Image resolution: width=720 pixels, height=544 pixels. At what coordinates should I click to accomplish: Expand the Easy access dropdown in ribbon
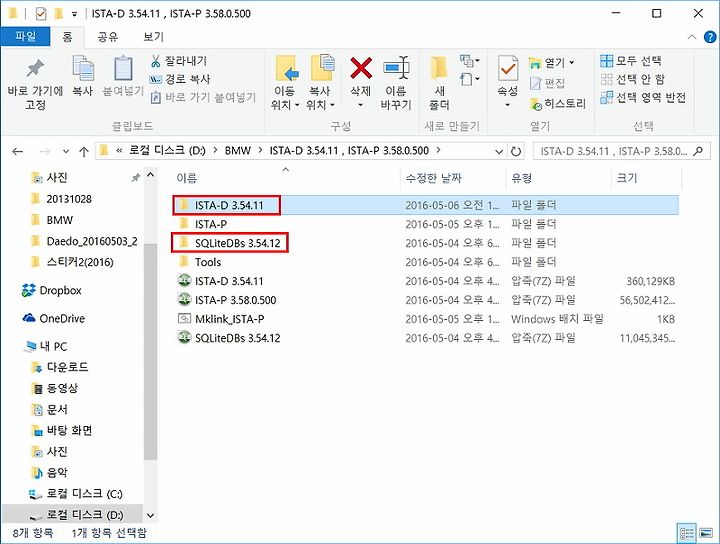[x=470, y=79]
